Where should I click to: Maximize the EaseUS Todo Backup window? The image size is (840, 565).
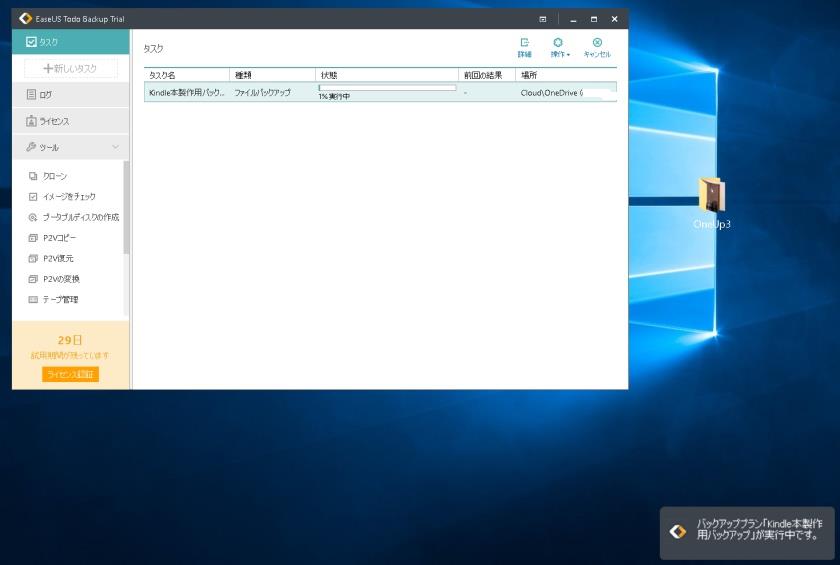pos(594,19)
